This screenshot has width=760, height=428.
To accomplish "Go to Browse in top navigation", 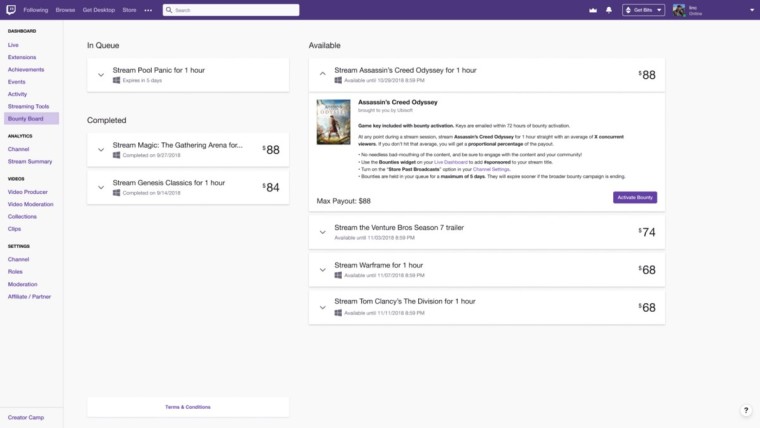I will (65, 10).
